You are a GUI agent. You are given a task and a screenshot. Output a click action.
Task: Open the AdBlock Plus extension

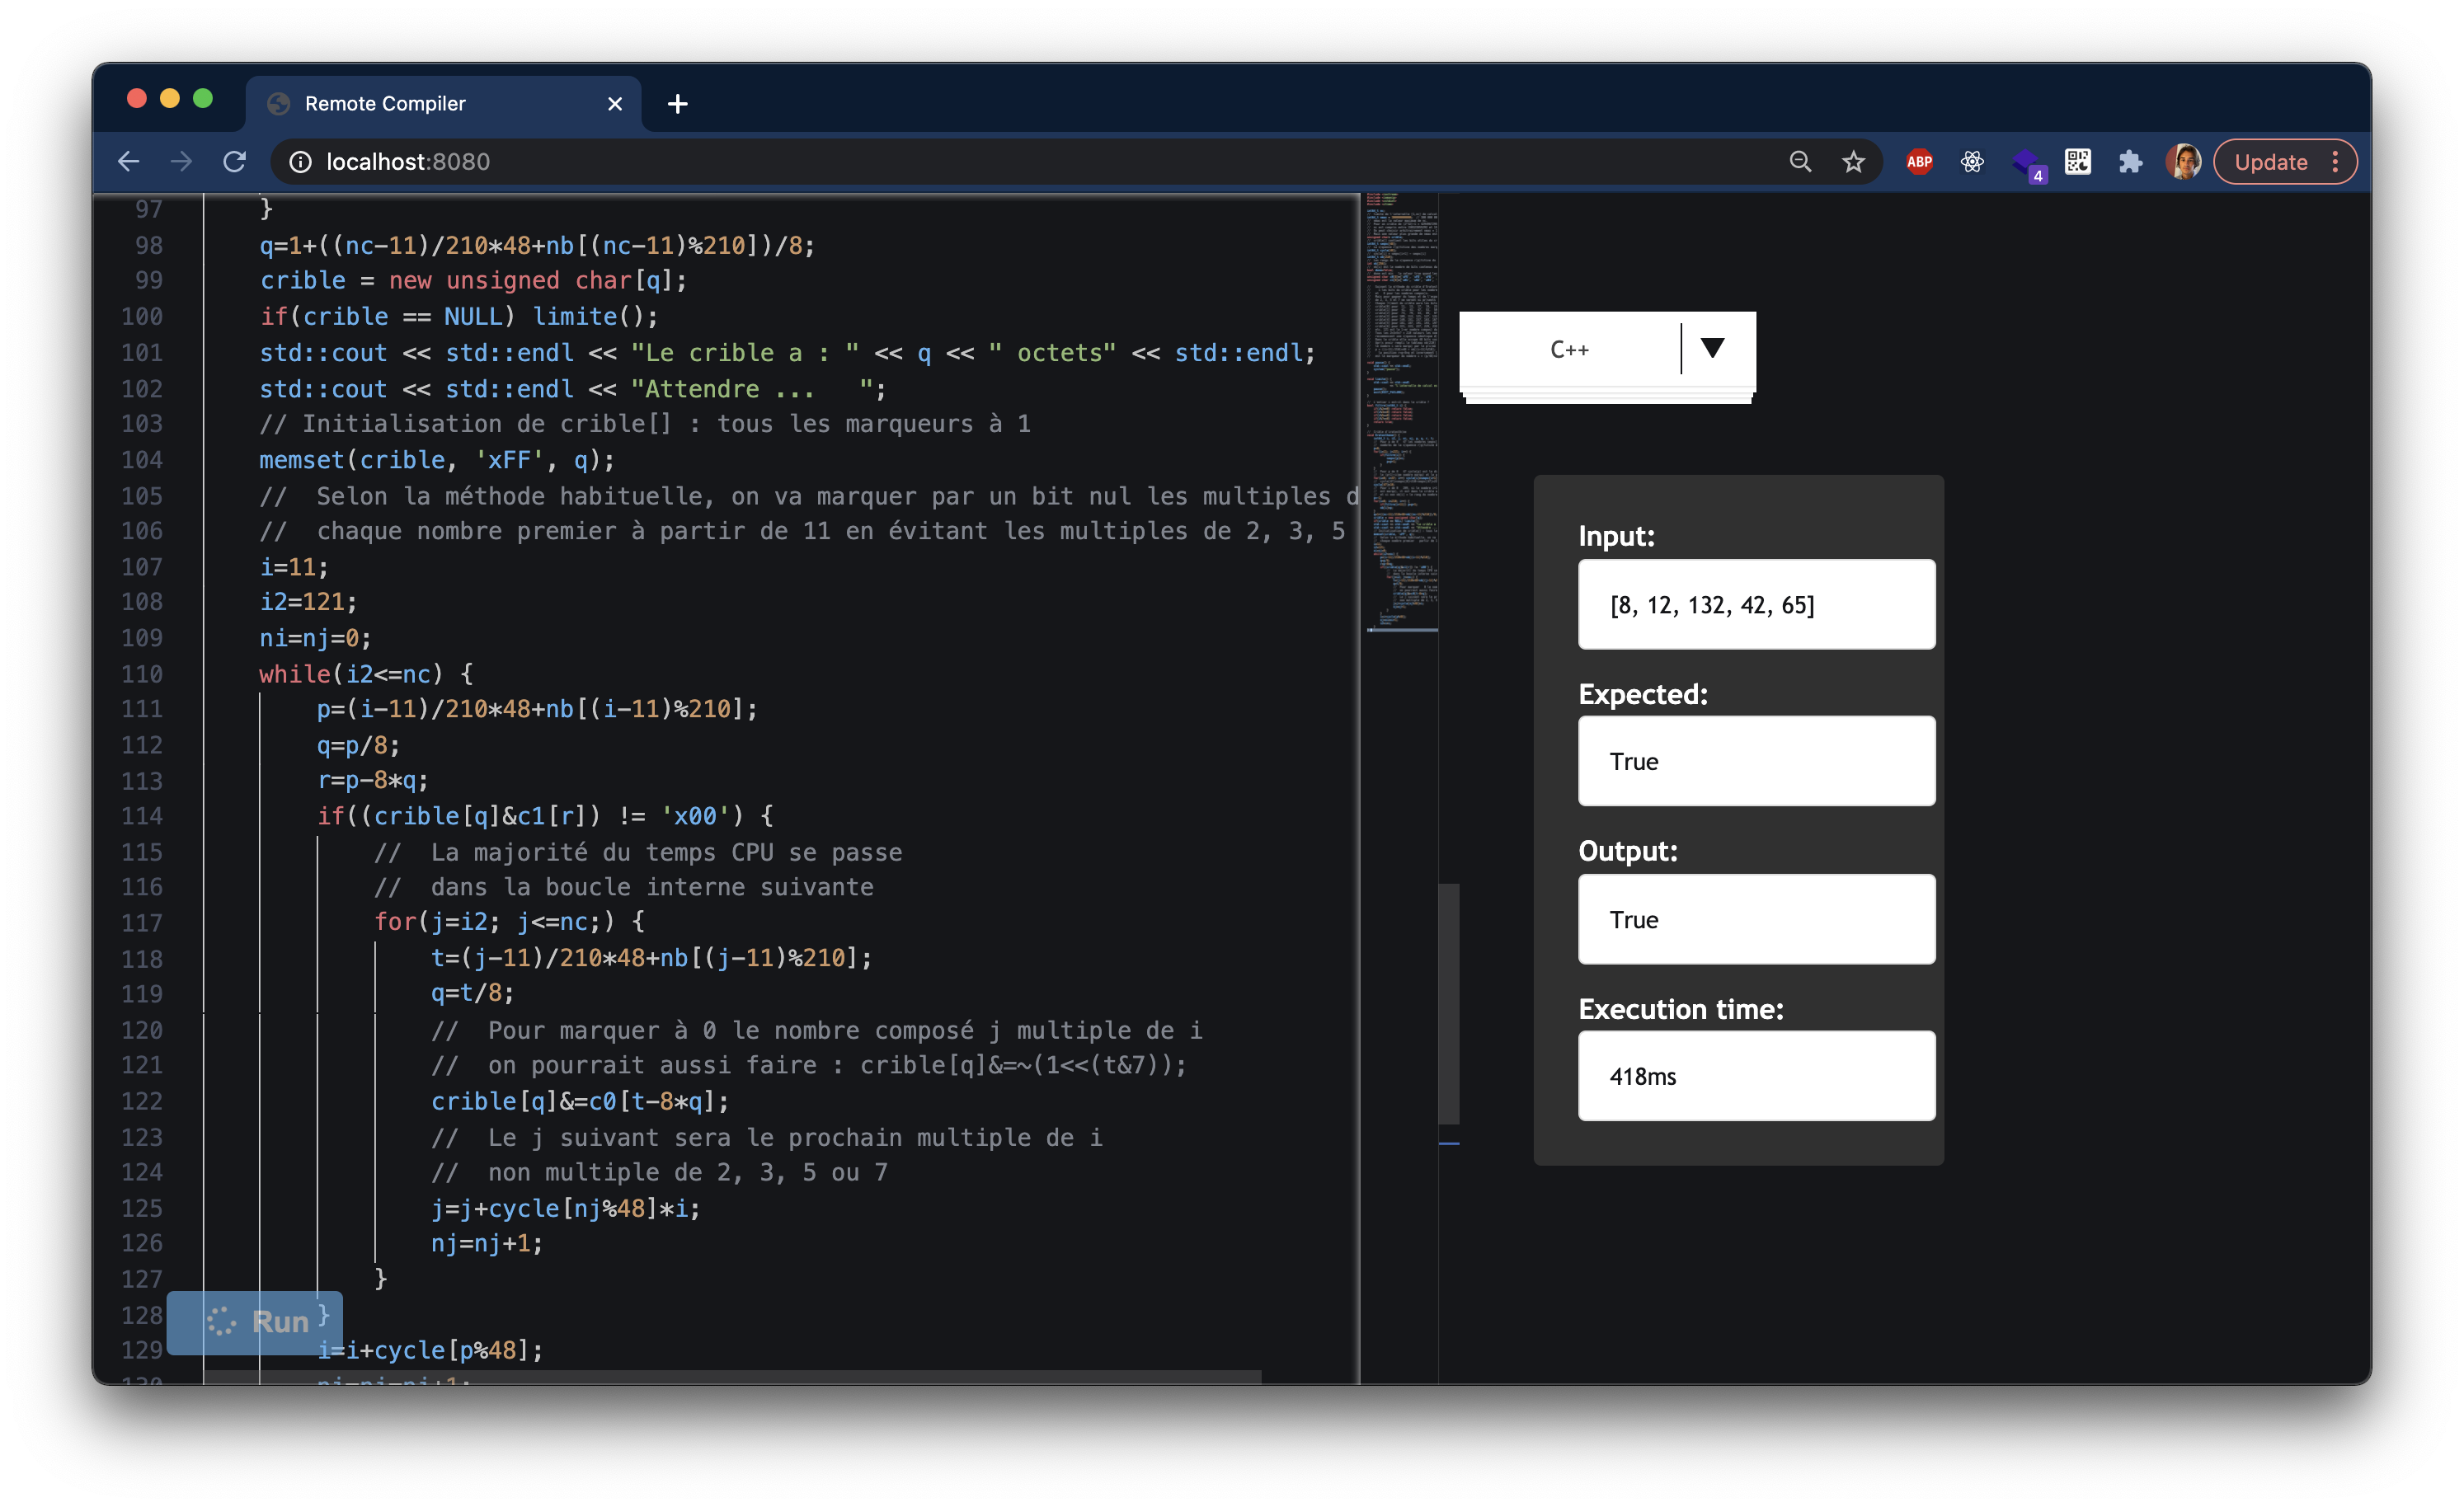click(x=1918, y=161)
